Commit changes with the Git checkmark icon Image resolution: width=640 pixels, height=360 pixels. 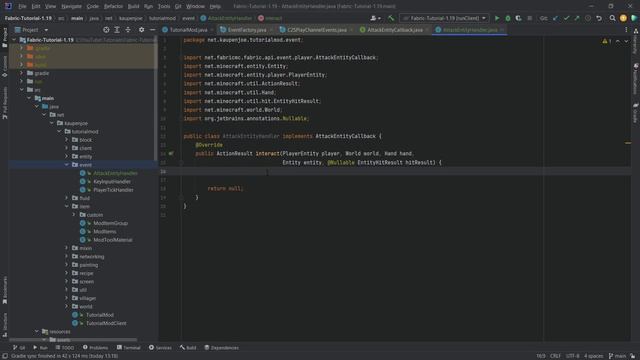pyautogui.click(x=566, y=18)
